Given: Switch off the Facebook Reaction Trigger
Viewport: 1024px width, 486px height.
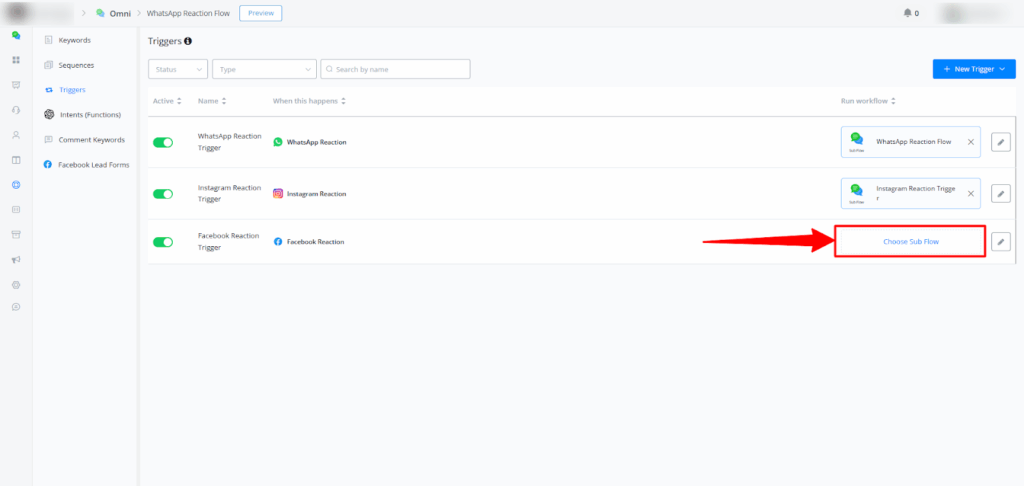Looking at the screenshot, I should pyautogui.click(x=163, y=242).
